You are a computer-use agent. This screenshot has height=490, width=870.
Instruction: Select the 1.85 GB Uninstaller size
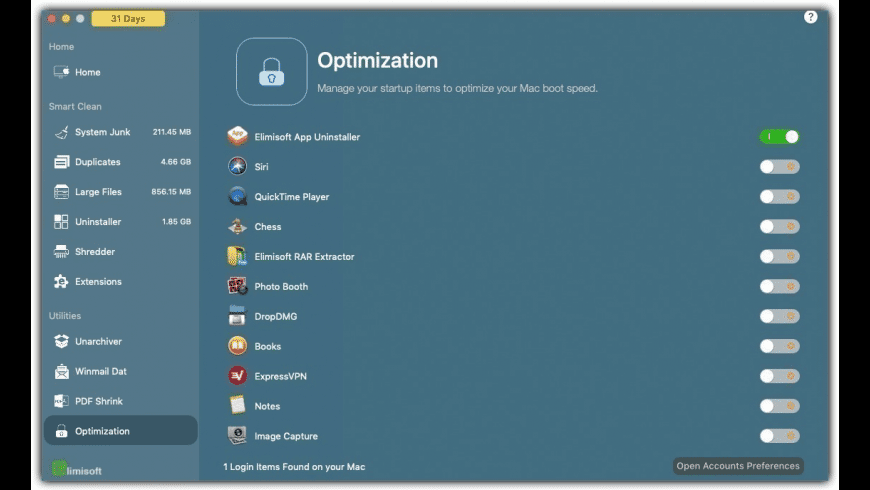click(x=176, y=222)
